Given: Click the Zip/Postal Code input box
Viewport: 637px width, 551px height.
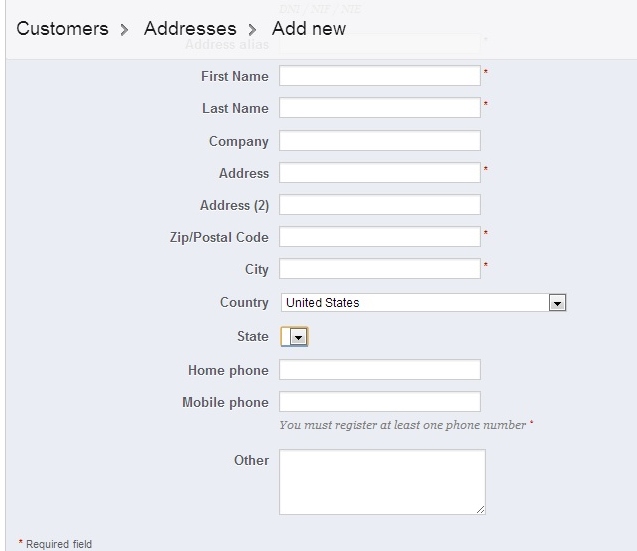Looking at the screenshot, I should click(380, 237).
